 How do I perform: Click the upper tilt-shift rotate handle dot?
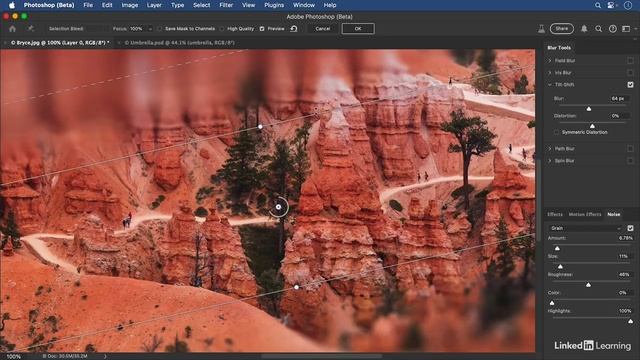click(x=260, y=127)
